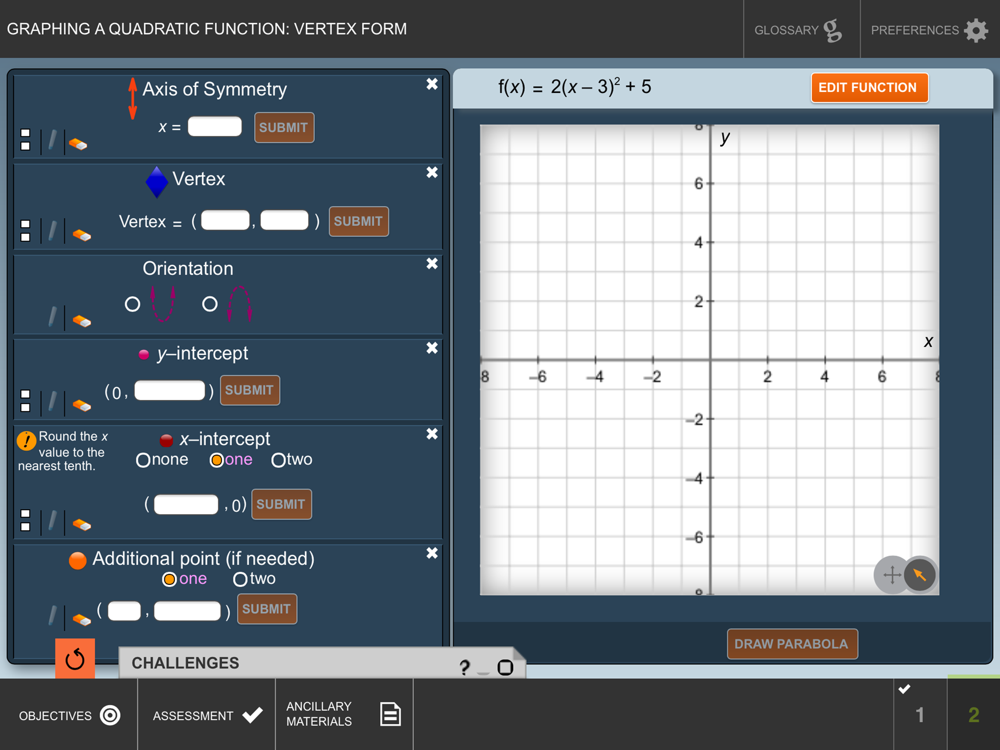The image size is (1000, 750).
Task: Select the x-intercept pencil tool
Action: pyautogui.click(x=52, y=520)
